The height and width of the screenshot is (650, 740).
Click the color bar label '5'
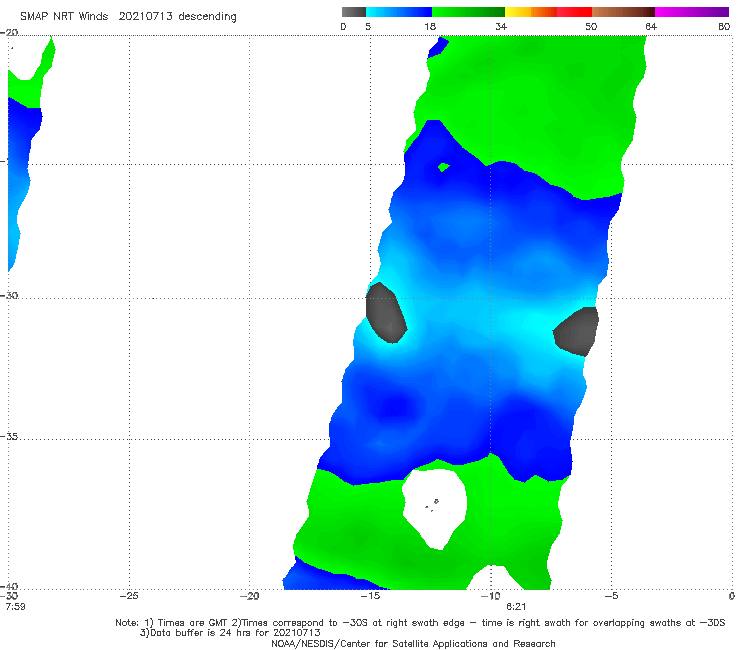coord(368,26)
